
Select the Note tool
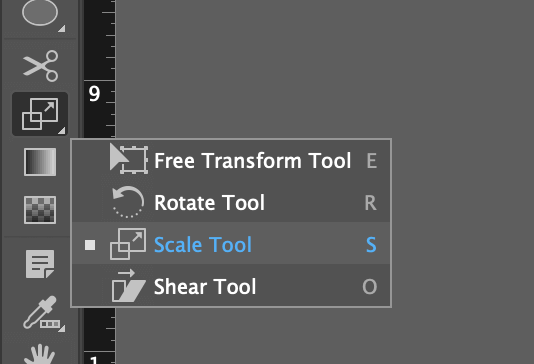pos(40,264)
